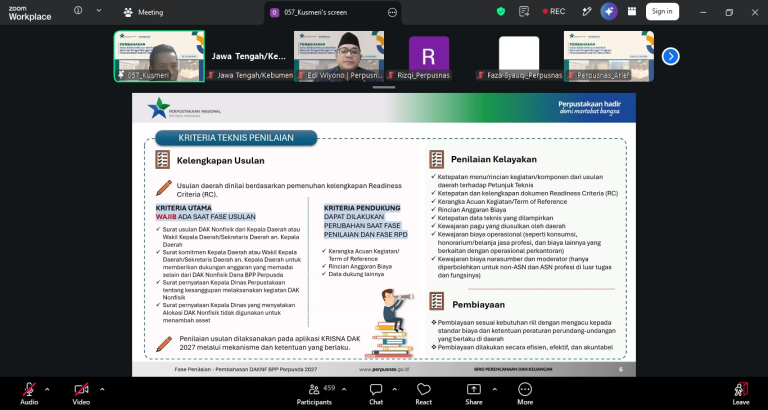Click the Leave meeting button

coord(741,394)
